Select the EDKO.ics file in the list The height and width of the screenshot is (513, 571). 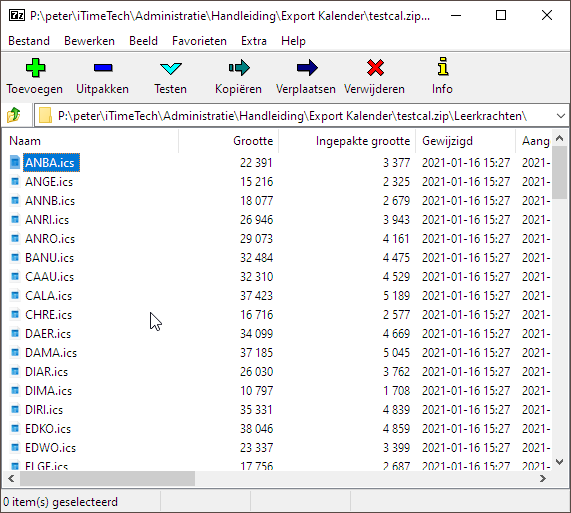click(48, 429)
